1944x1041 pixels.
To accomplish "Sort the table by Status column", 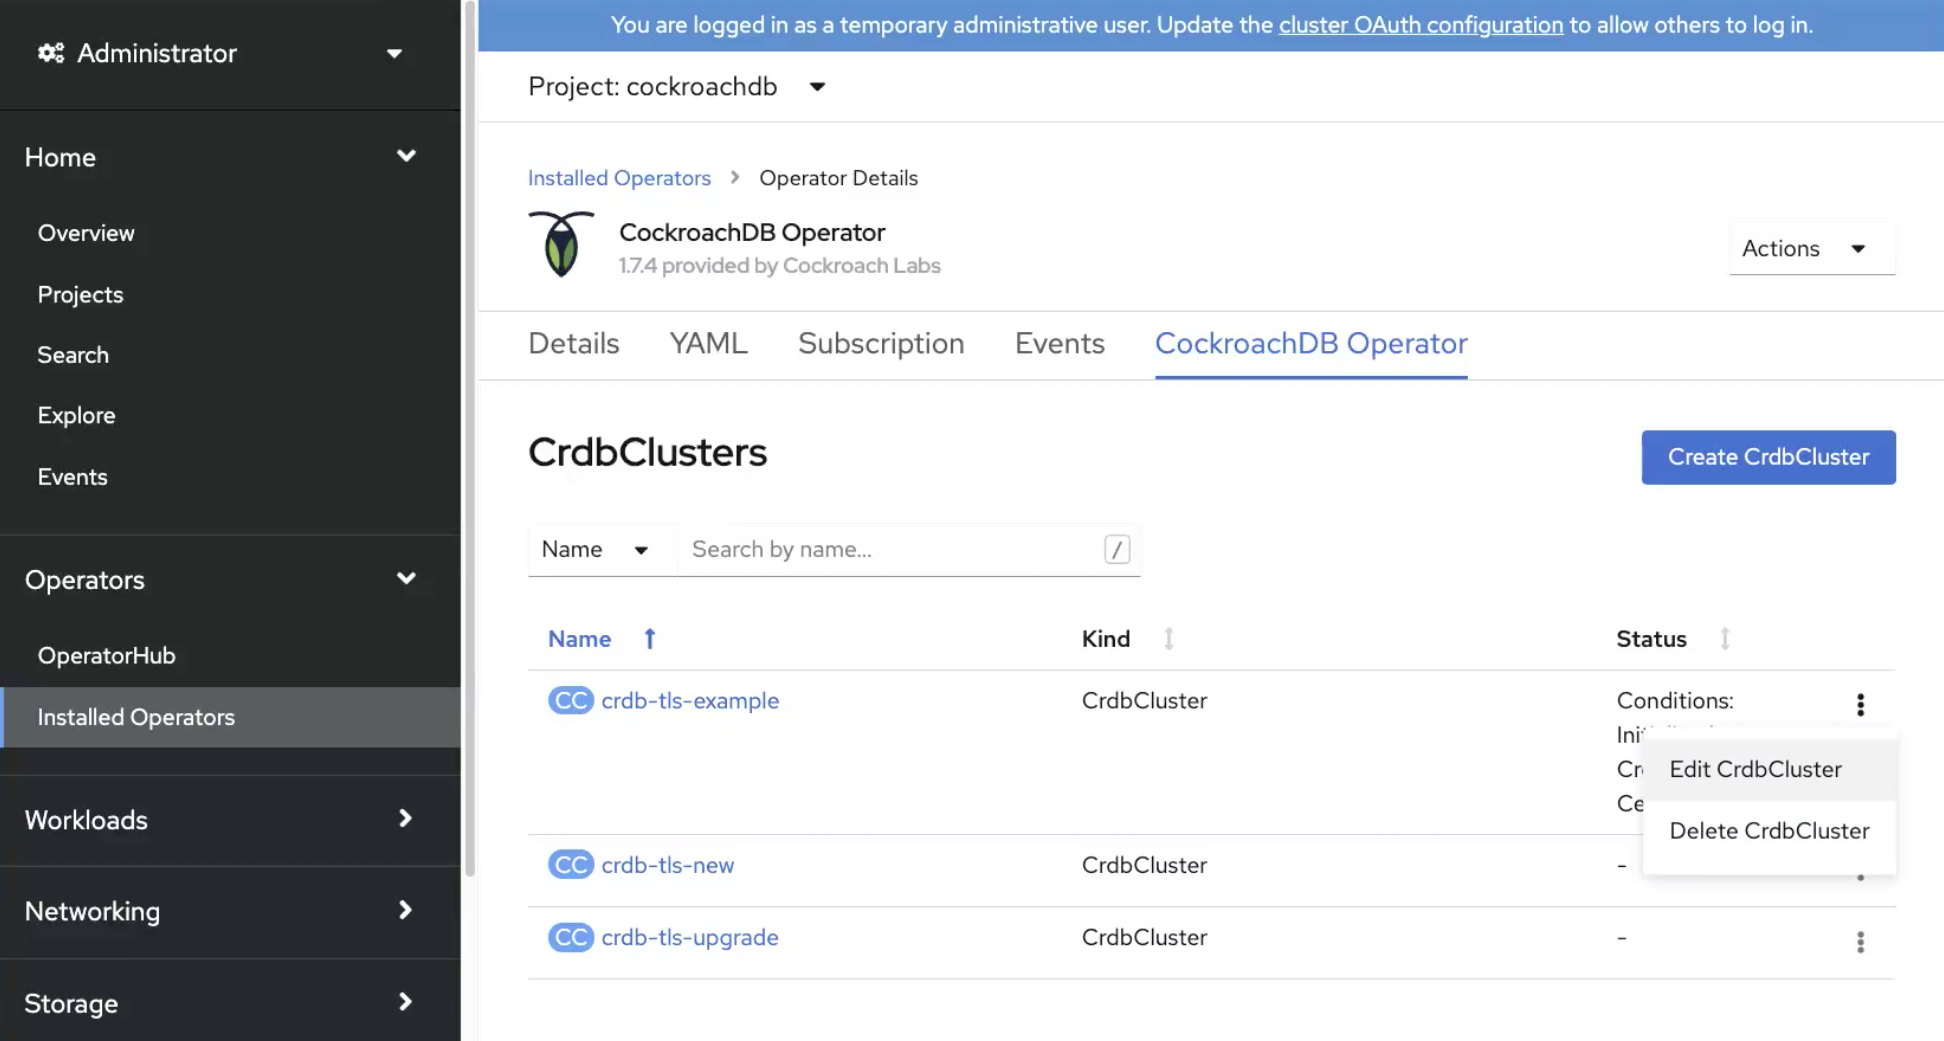I will tap(1724, 638).
